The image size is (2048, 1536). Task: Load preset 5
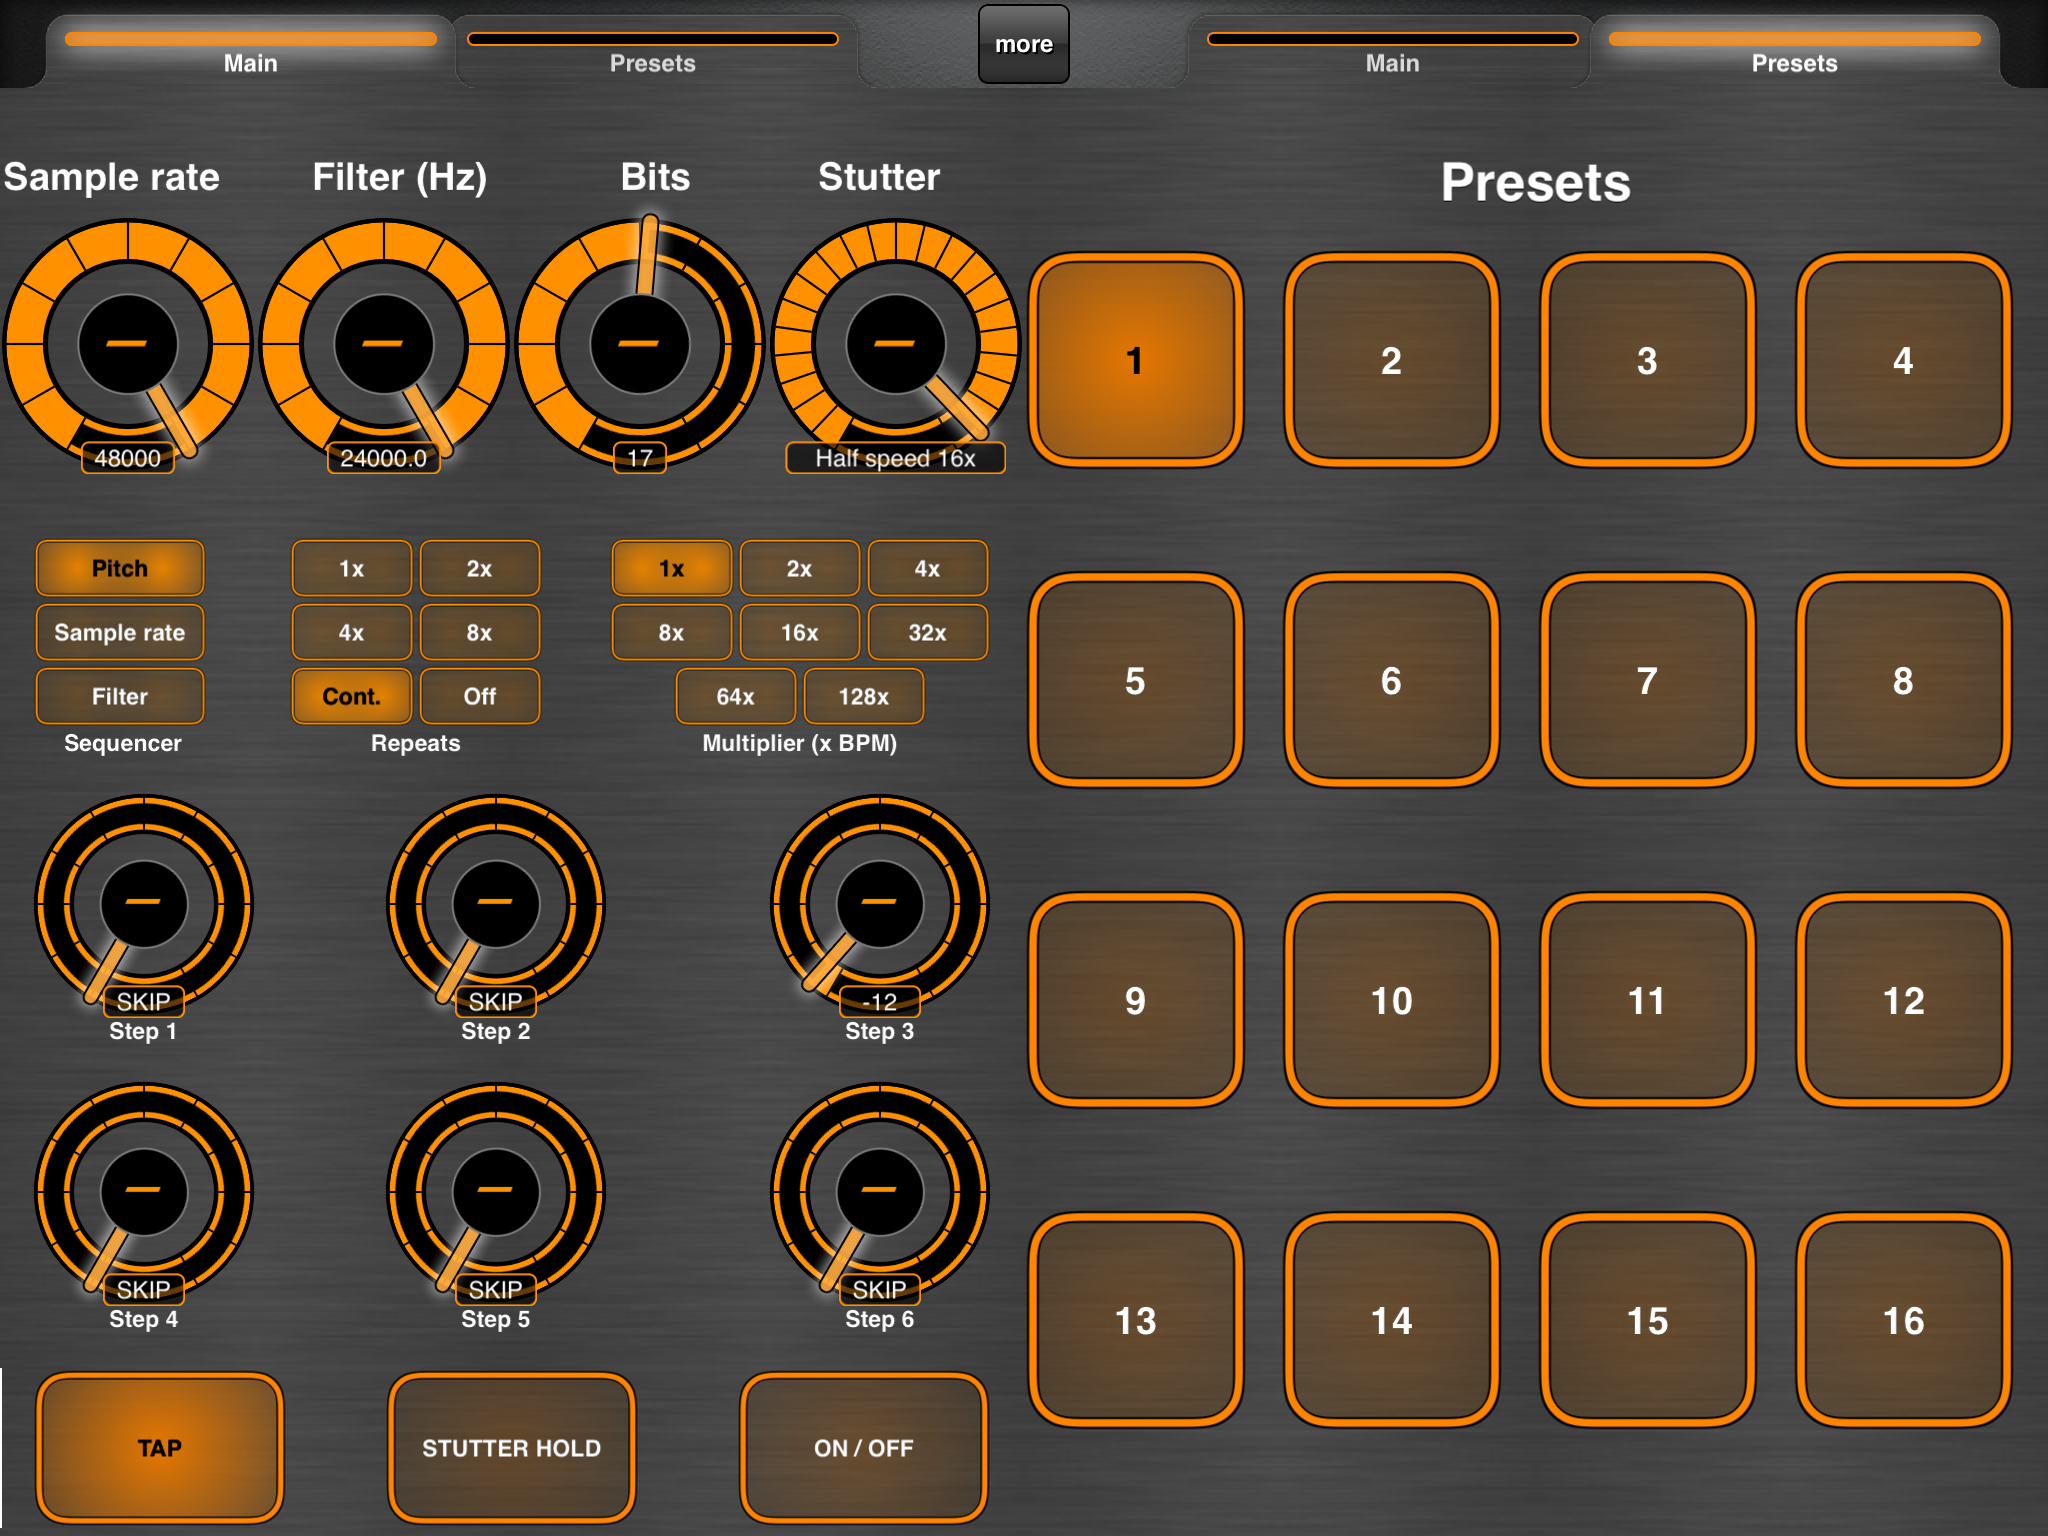coord(1136,680)
